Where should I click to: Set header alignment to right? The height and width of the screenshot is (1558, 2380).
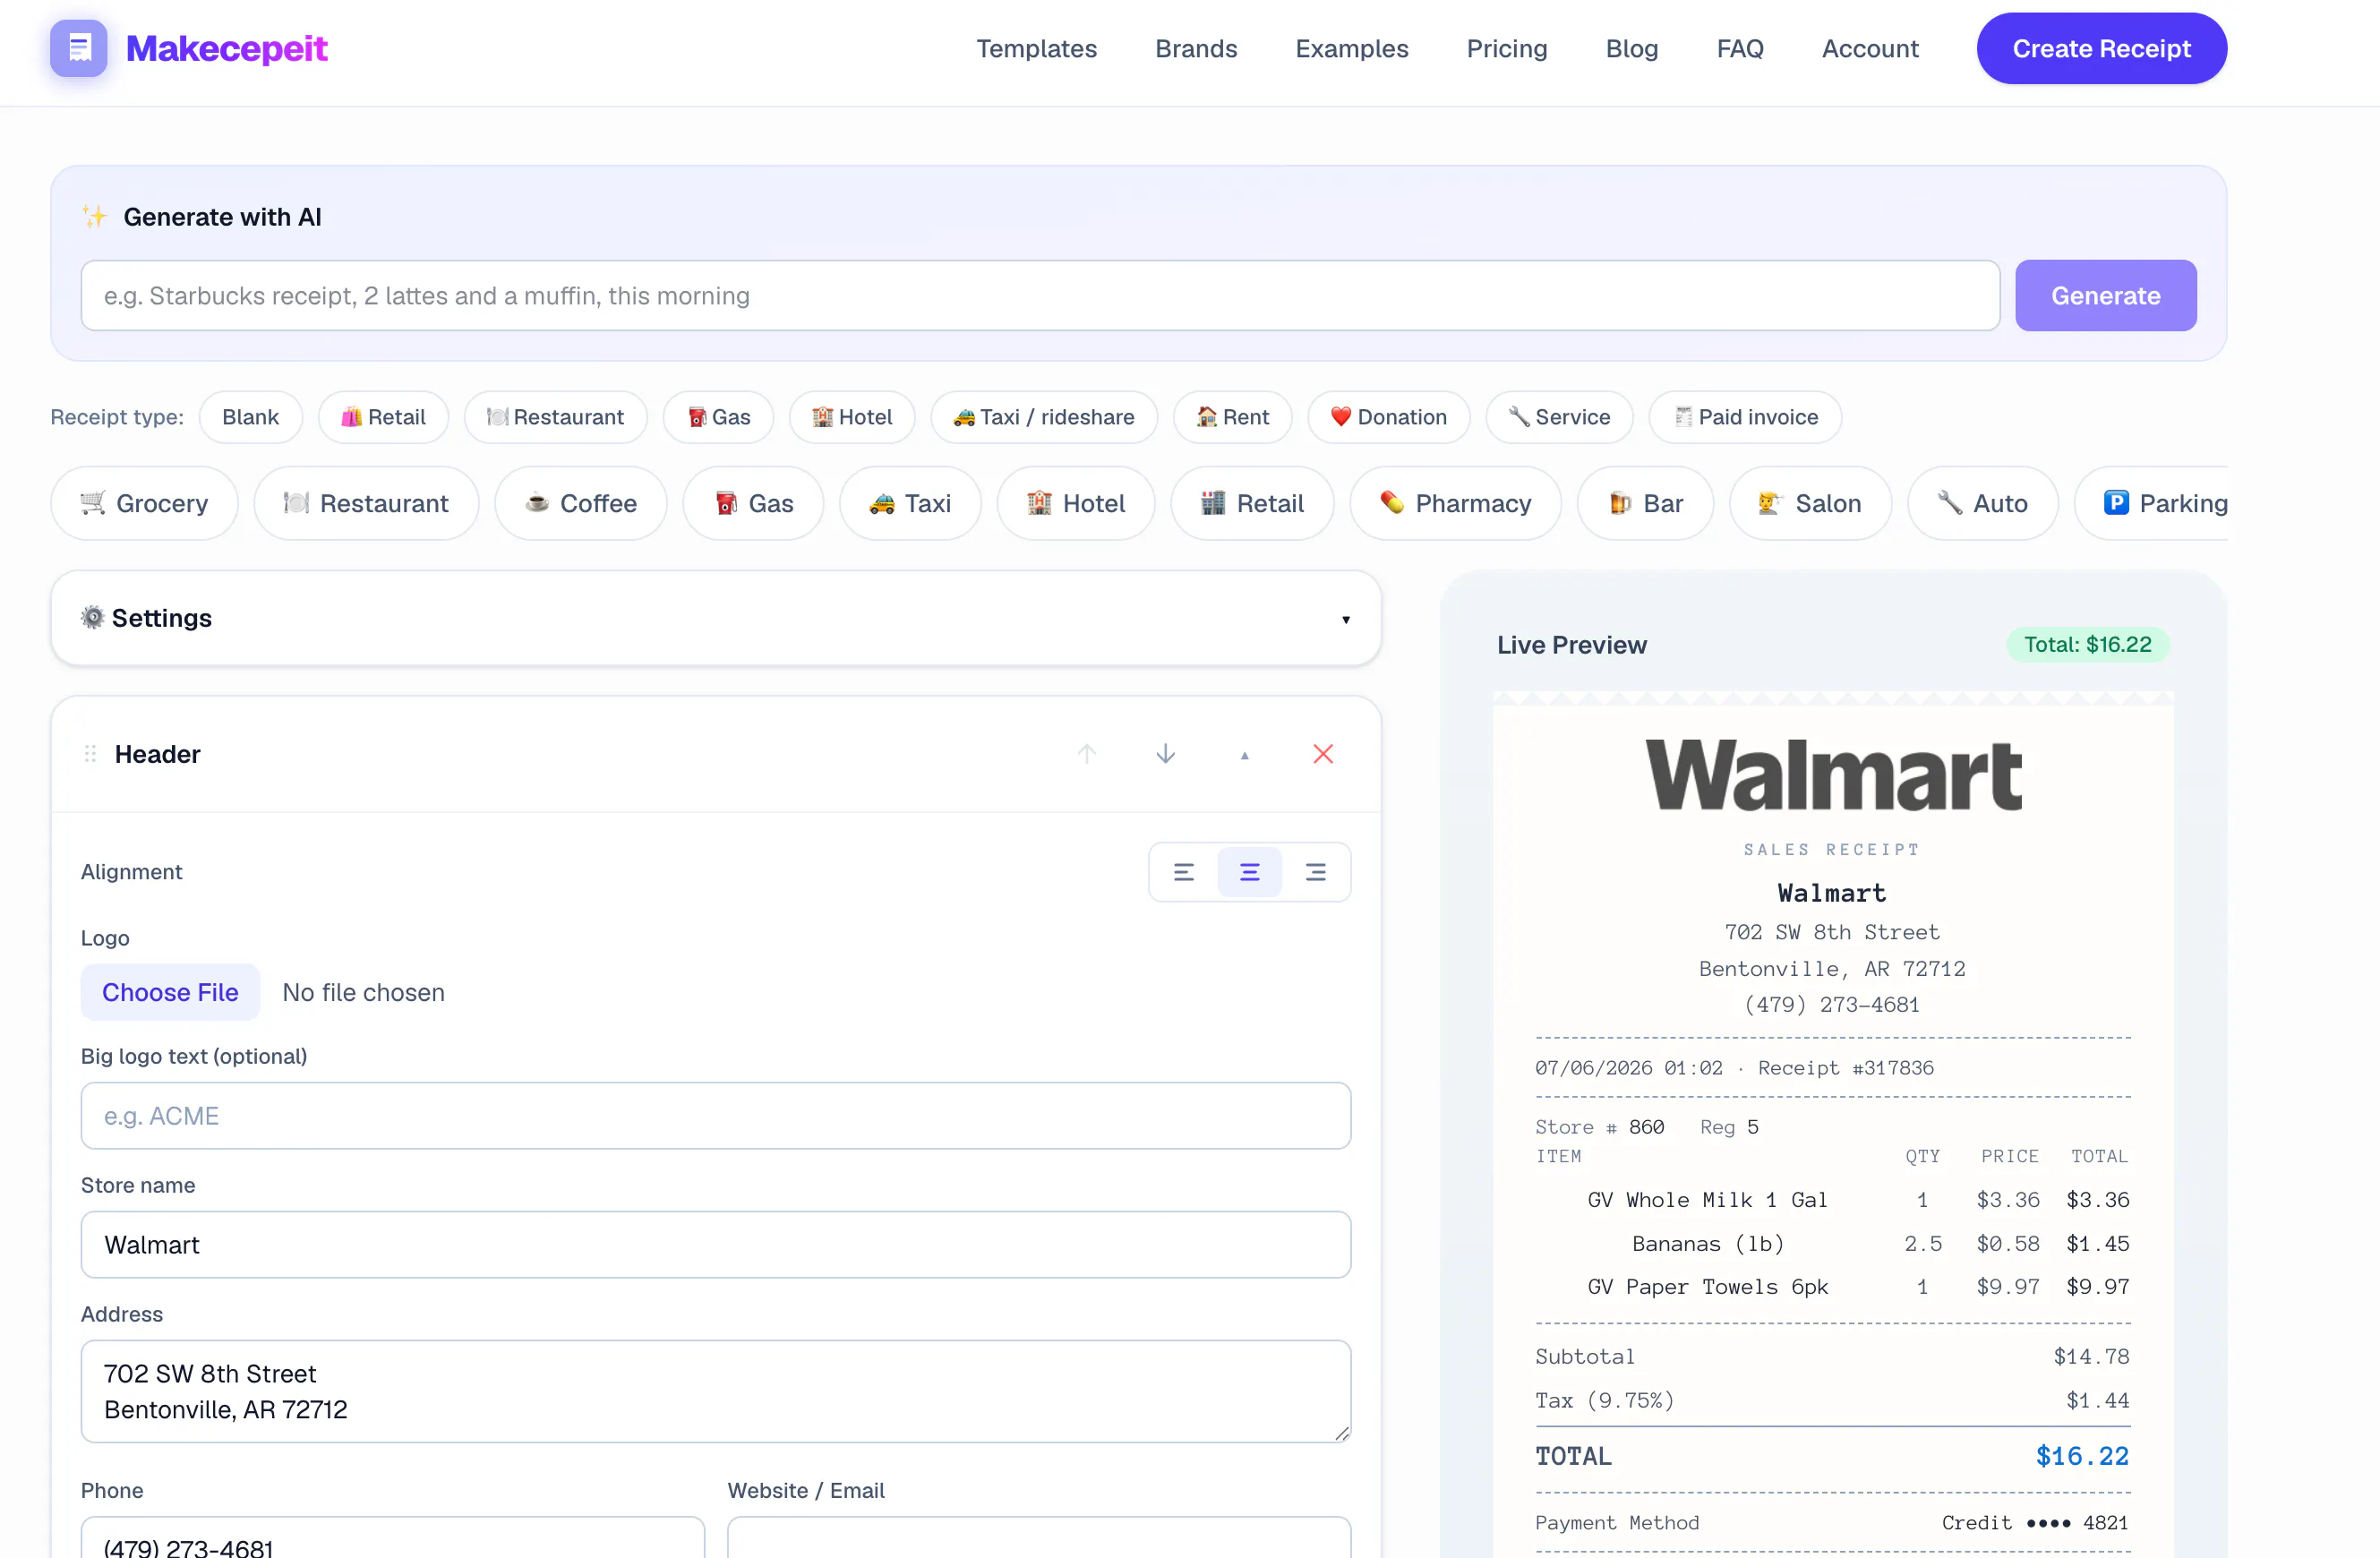(1316, 872)
